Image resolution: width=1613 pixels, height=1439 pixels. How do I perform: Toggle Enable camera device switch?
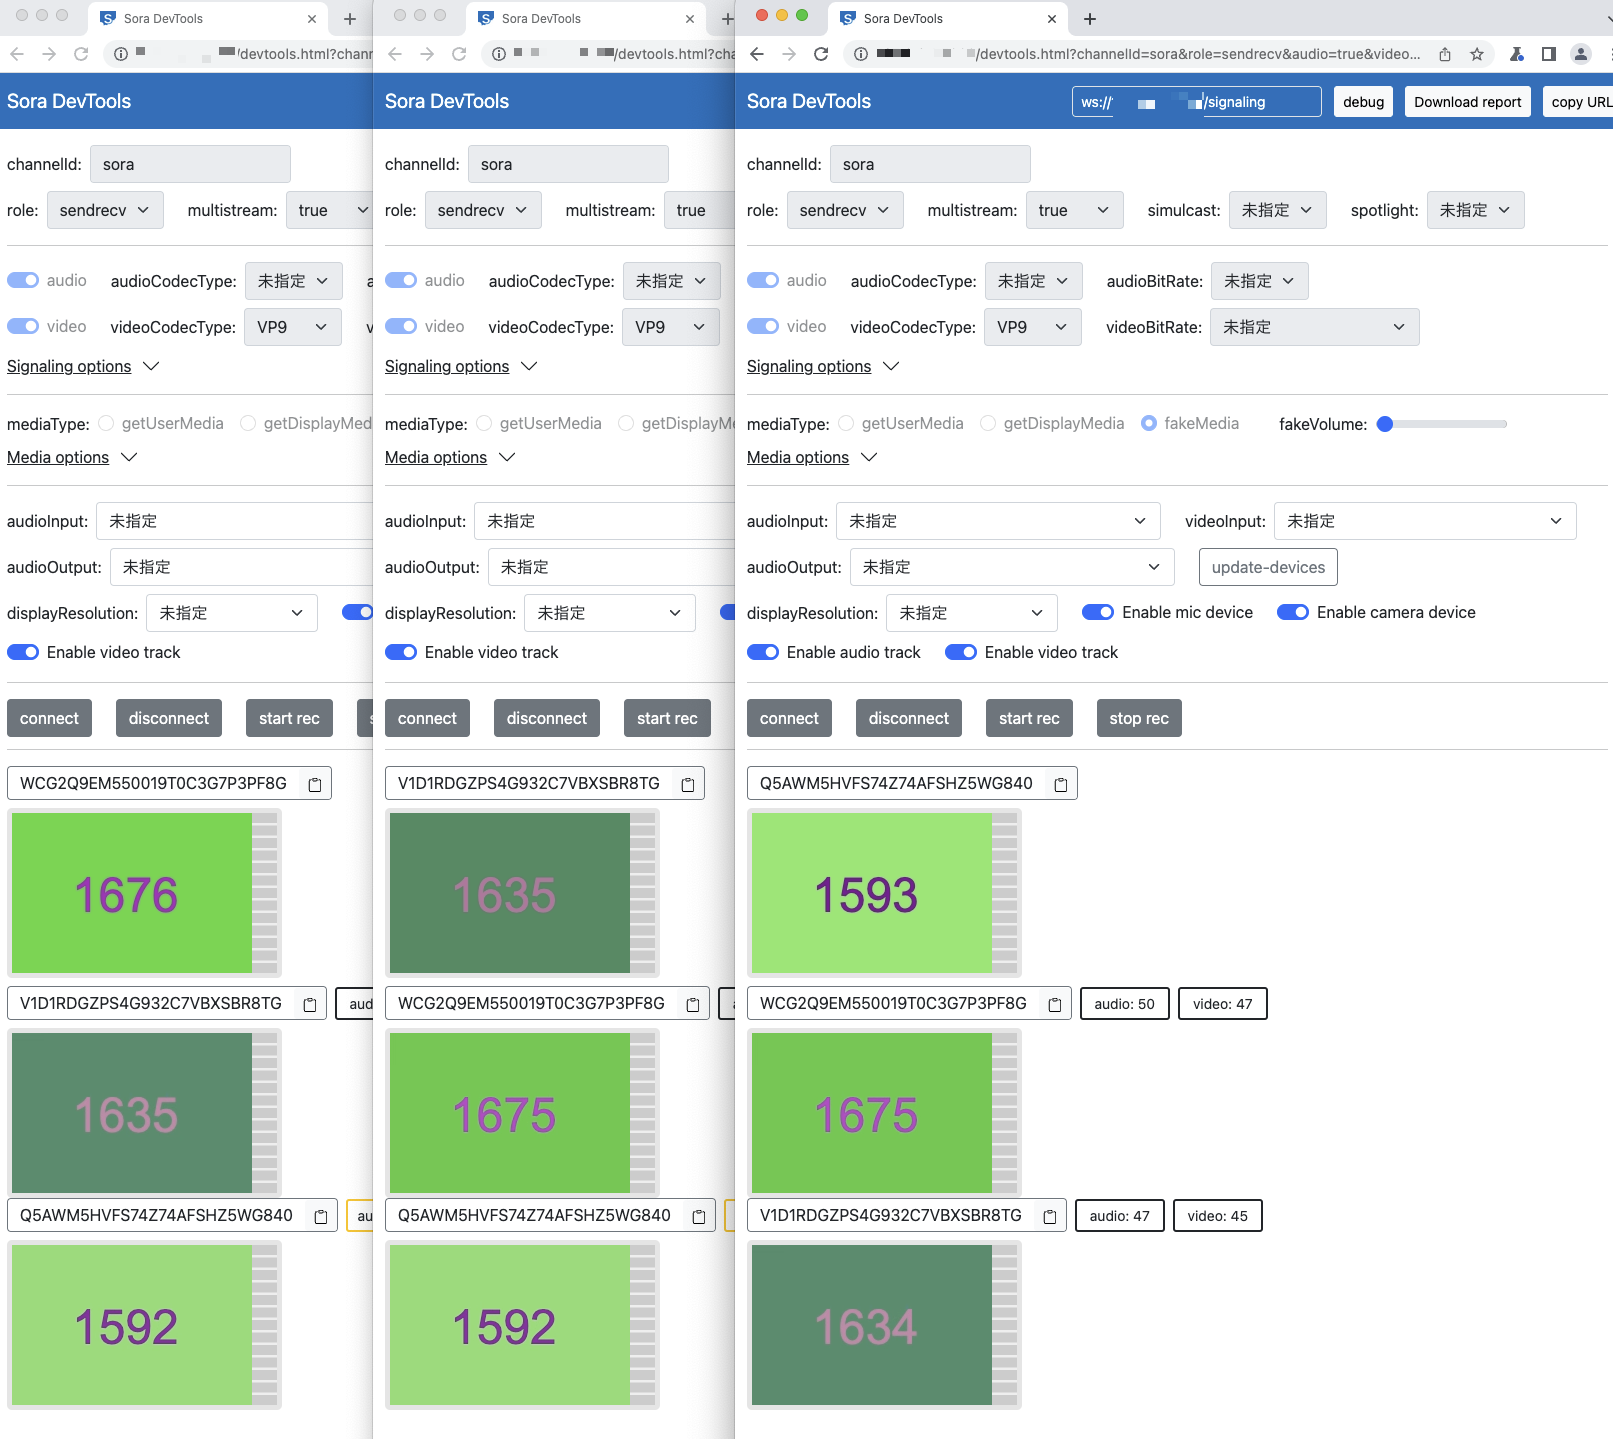(x=1293, y=612)
